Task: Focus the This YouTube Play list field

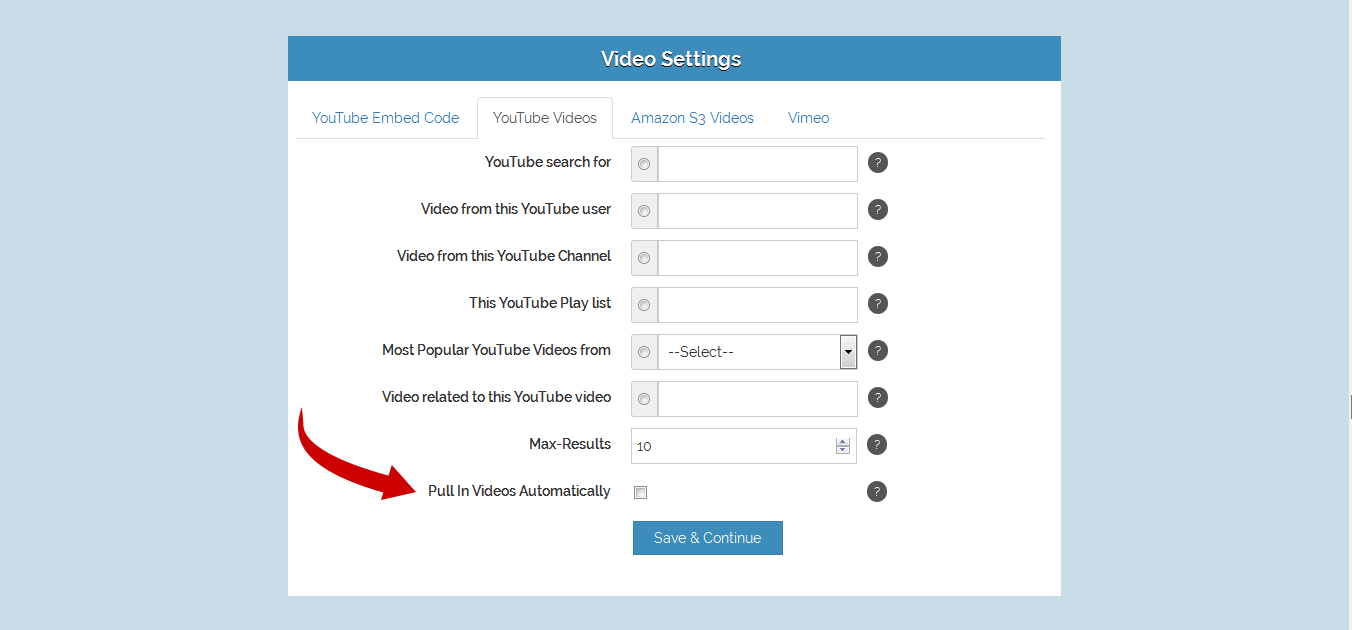Action: [757, 305]
